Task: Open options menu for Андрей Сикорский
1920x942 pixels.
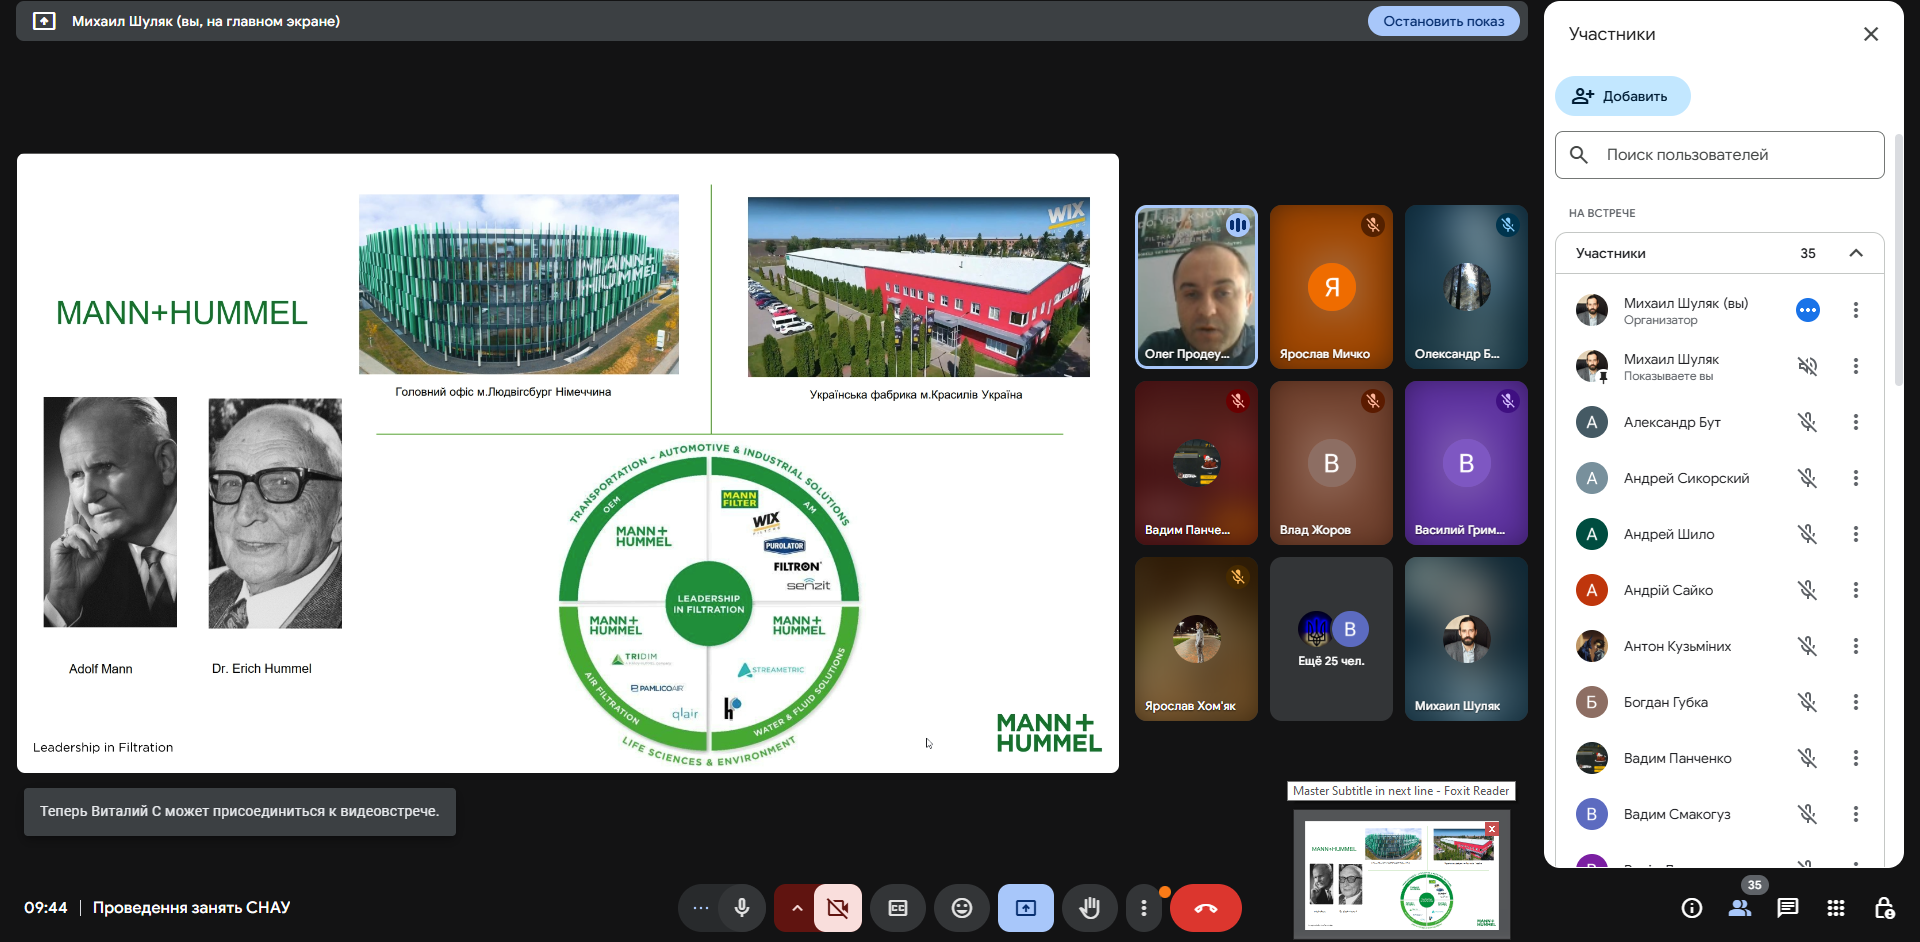Action: coord(1856,478)
